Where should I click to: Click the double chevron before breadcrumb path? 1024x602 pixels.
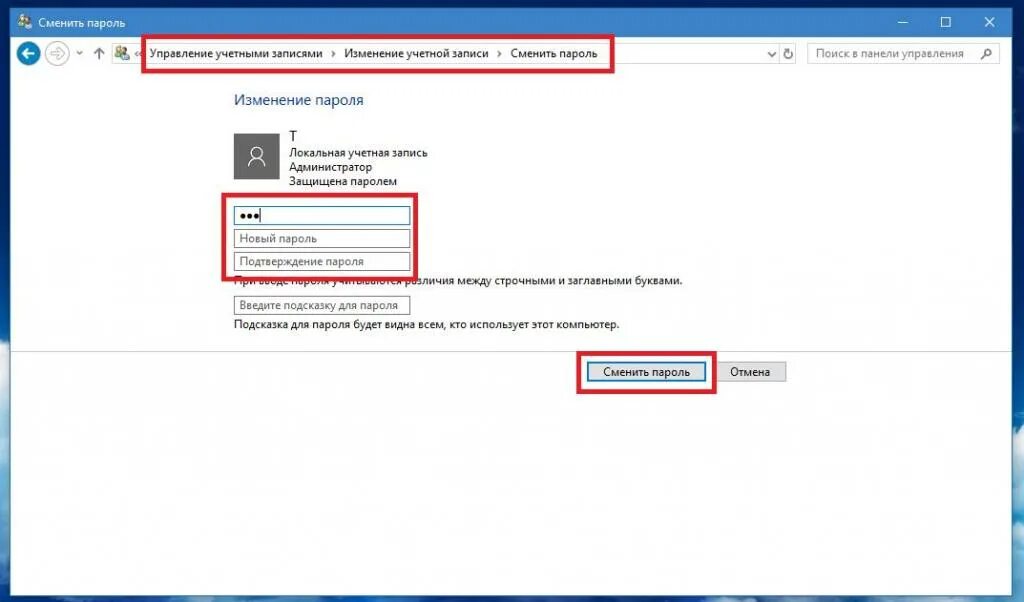[x=138, y=54]
